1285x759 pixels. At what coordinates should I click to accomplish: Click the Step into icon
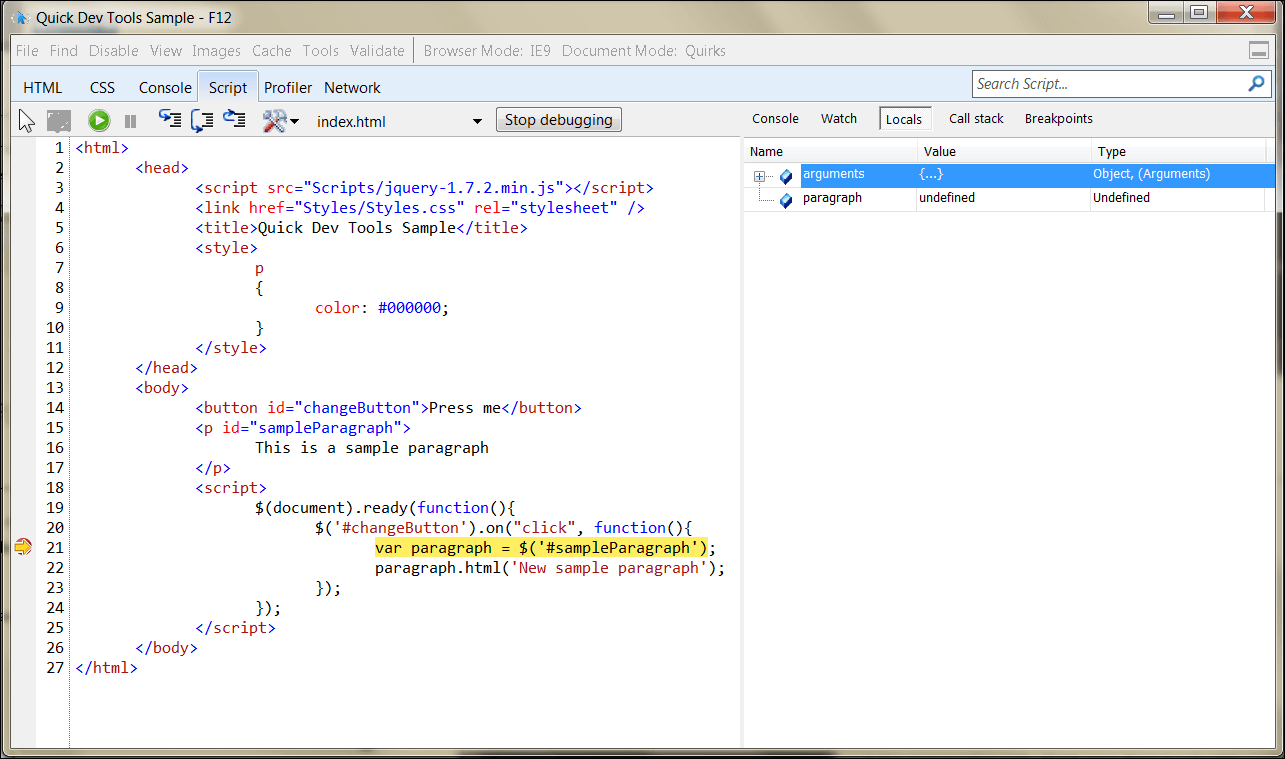(170, 120)
